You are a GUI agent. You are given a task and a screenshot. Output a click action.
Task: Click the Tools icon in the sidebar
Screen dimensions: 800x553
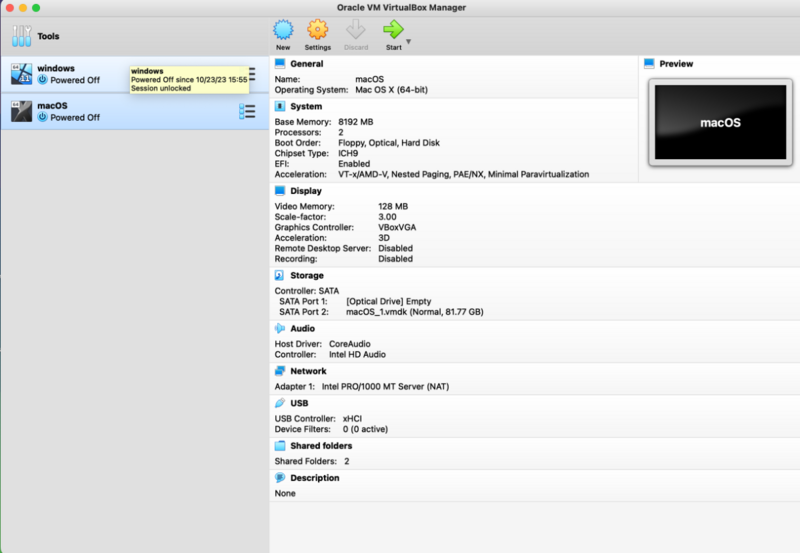[21, 37]
